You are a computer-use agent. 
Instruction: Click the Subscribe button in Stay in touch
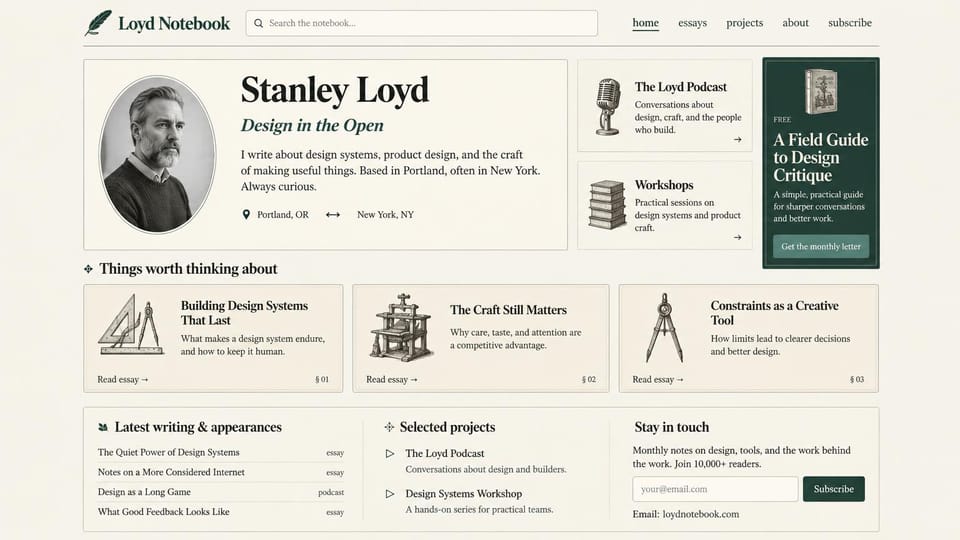click(833, 489)
